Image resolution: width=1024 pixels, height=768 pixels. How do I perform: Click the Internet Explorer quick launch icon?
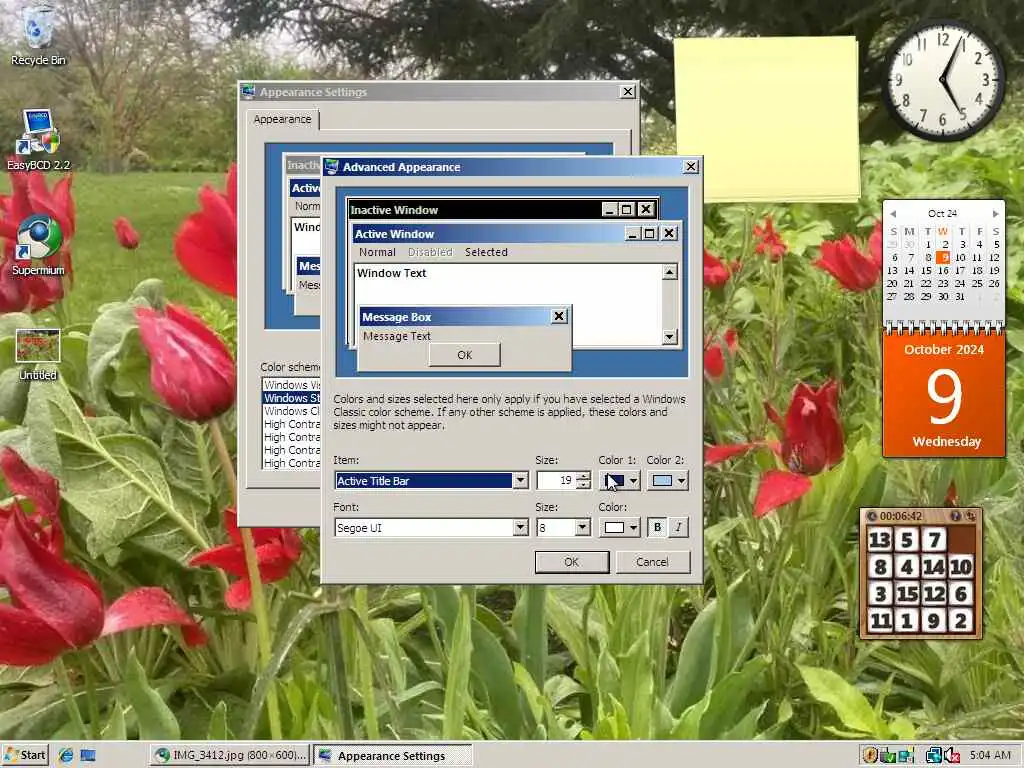pos(66,755)
